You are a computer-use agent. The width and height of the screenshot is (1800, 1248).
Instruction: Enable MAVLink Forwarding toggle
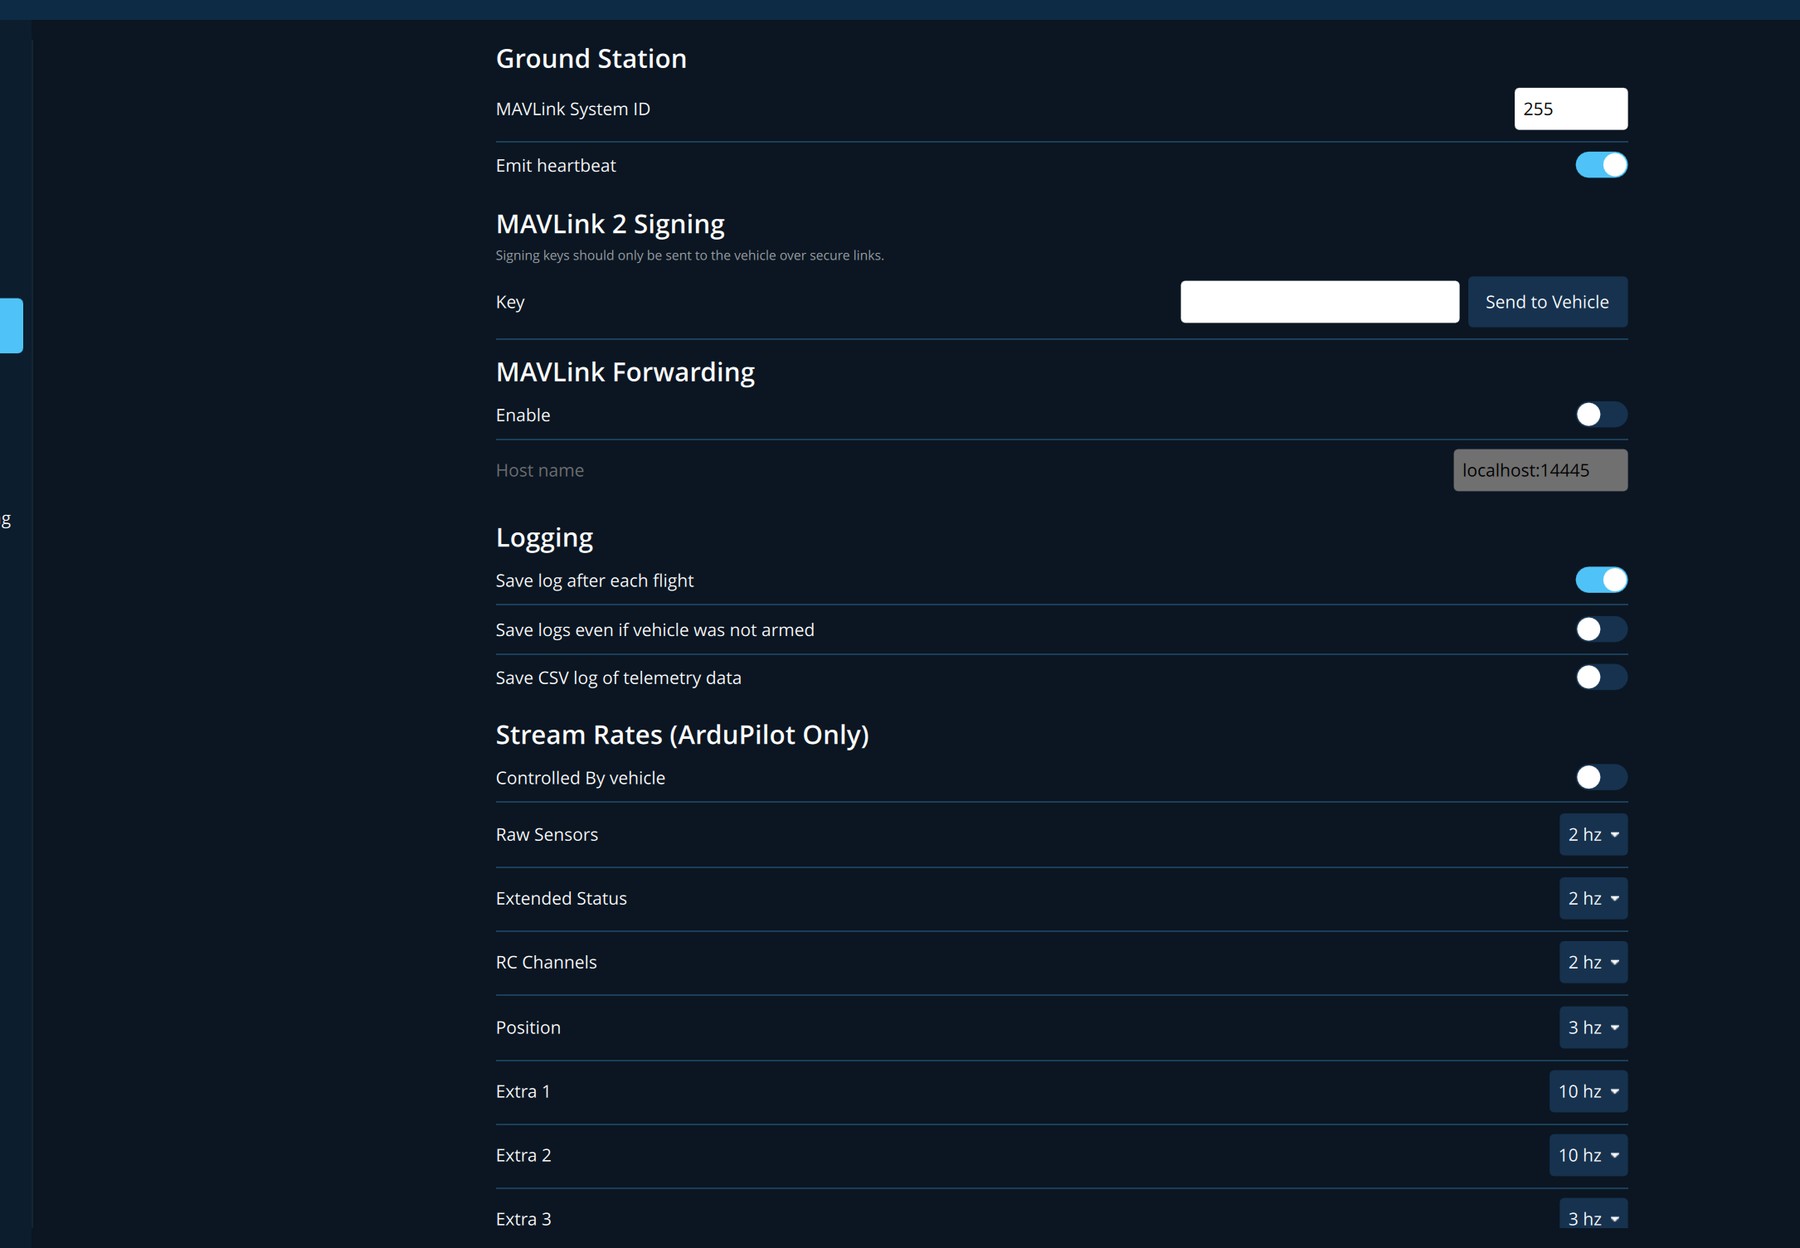tap(1601, 415)
